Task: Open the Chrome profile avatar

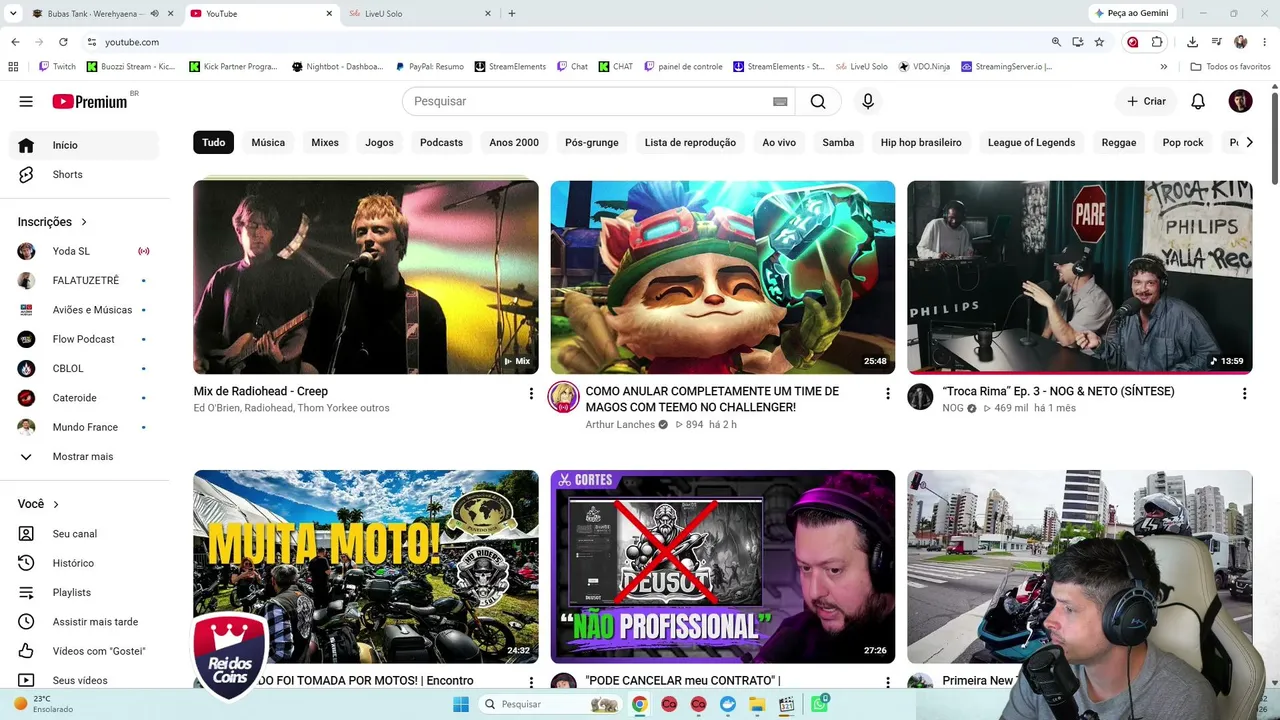Action: (x=1240, y=42)
